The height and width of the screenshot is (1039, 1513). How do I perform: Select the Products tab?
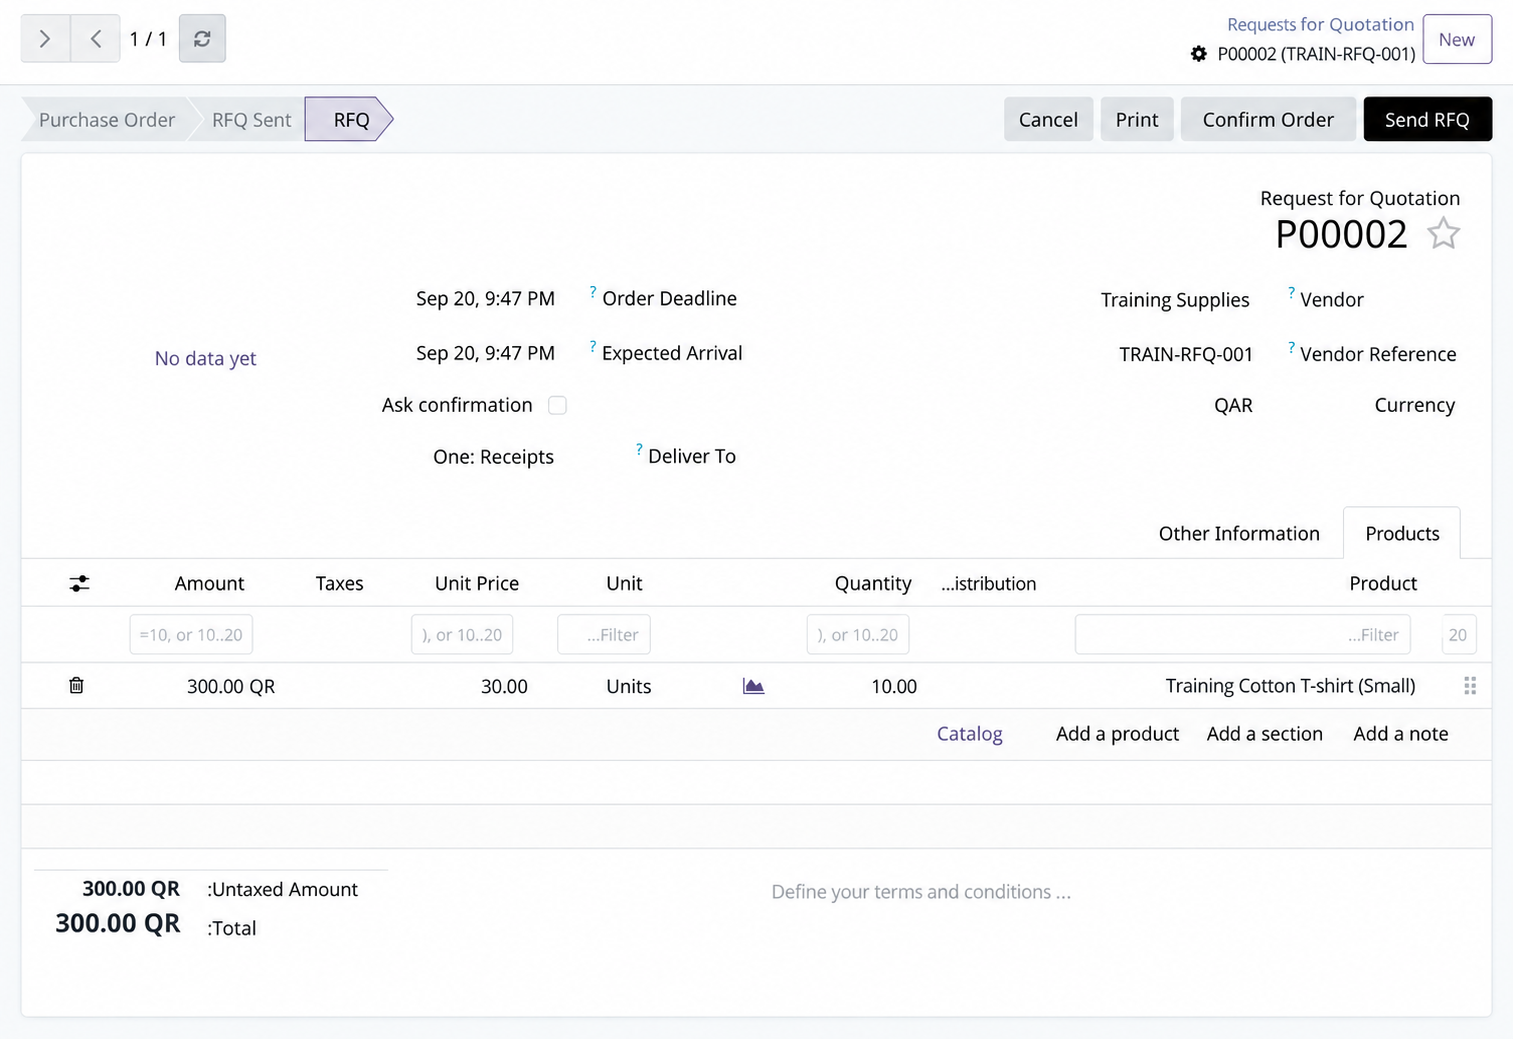(1402, 533)
